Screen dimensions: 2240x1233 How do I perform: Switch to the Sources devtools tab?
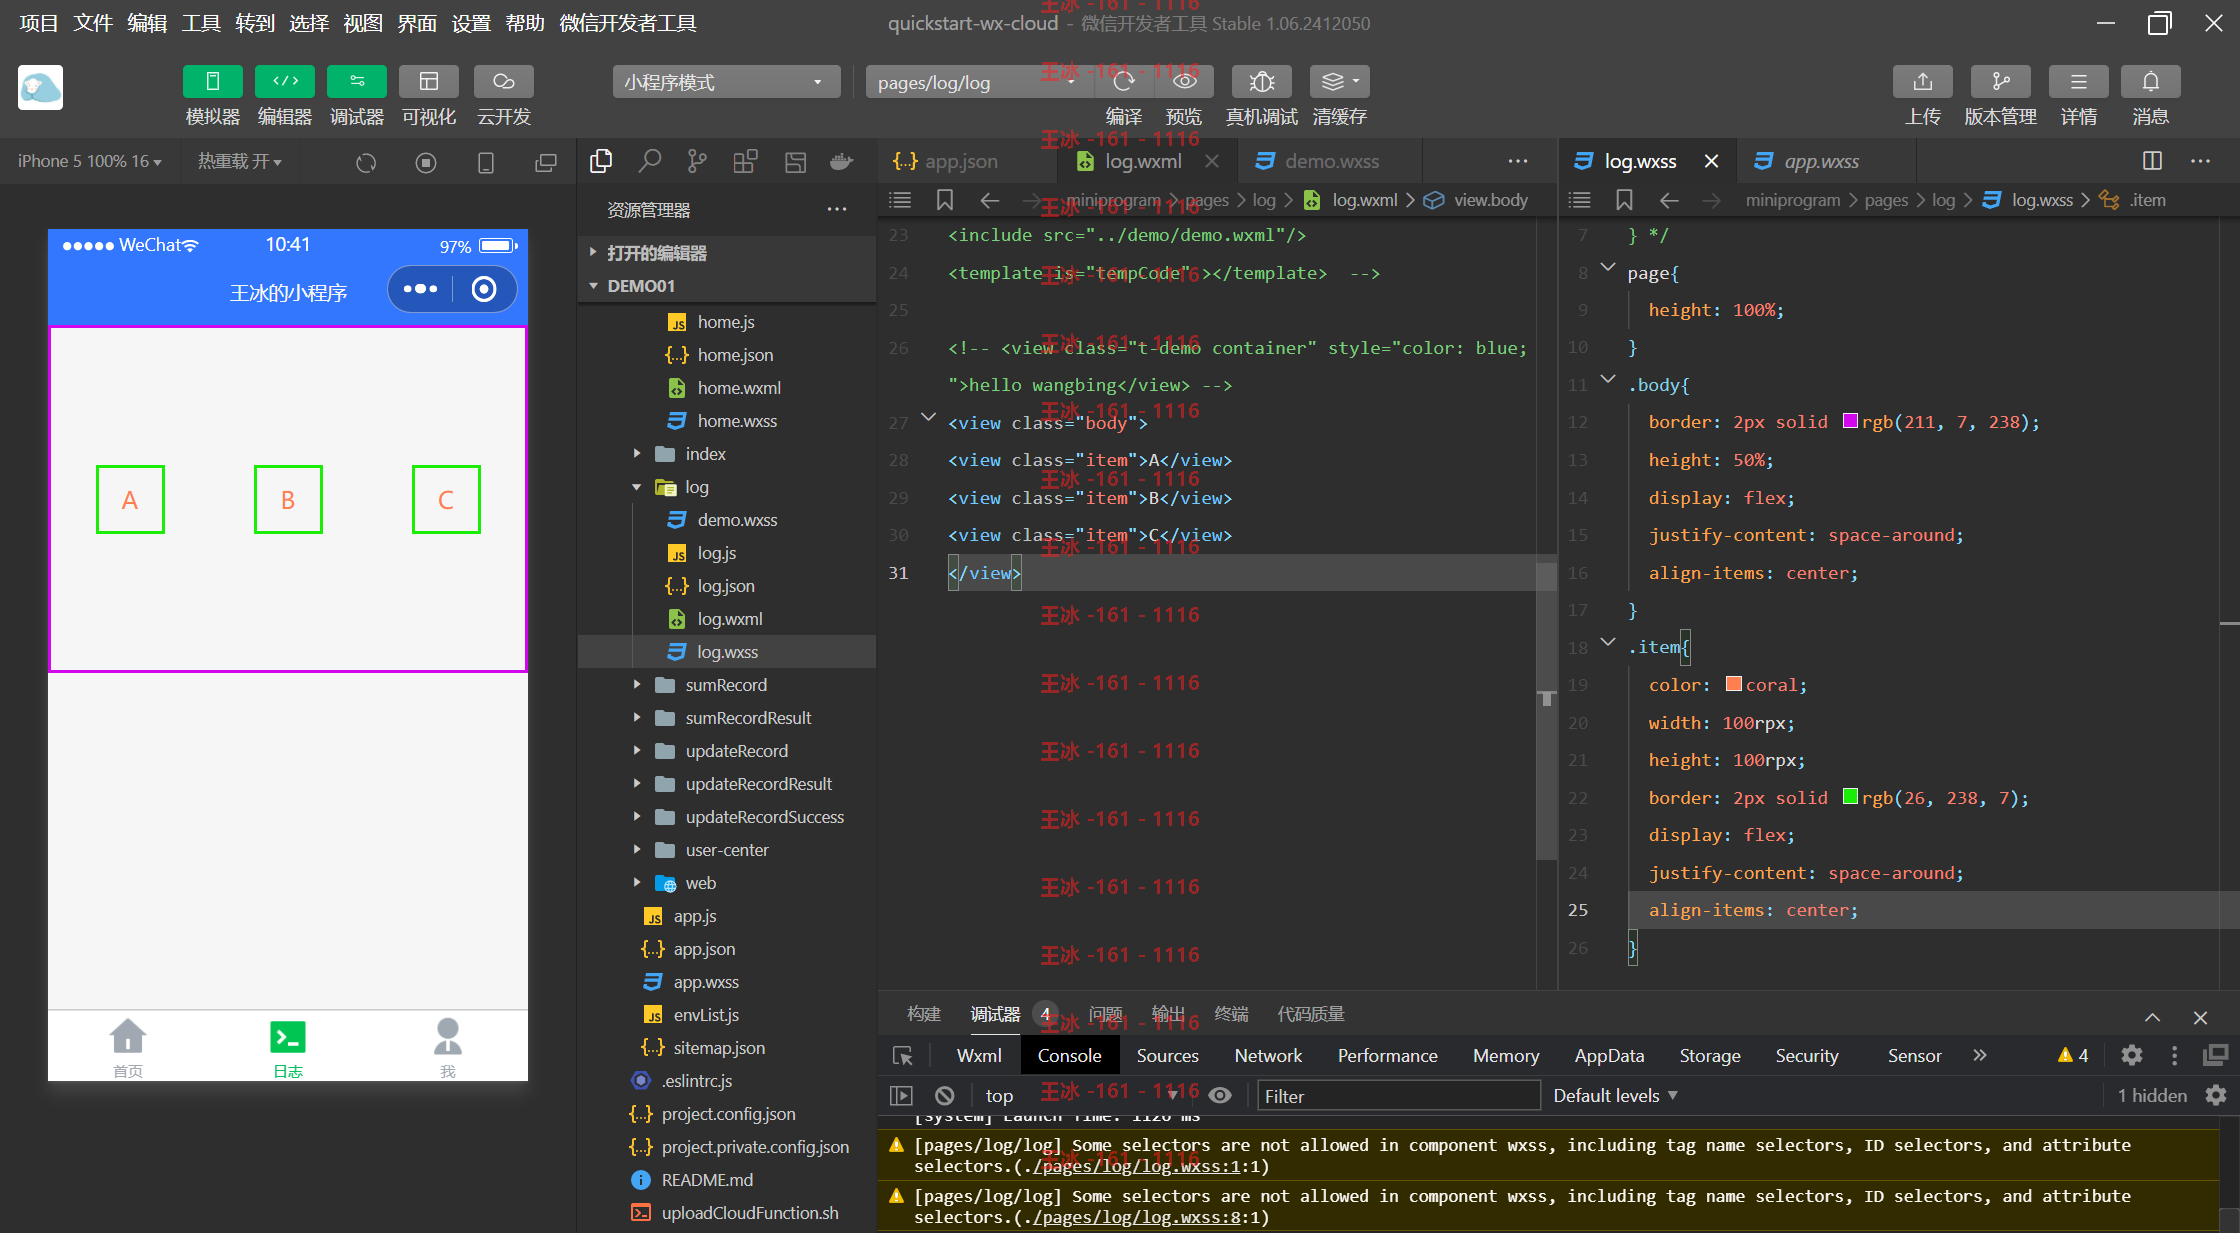1167,1056
